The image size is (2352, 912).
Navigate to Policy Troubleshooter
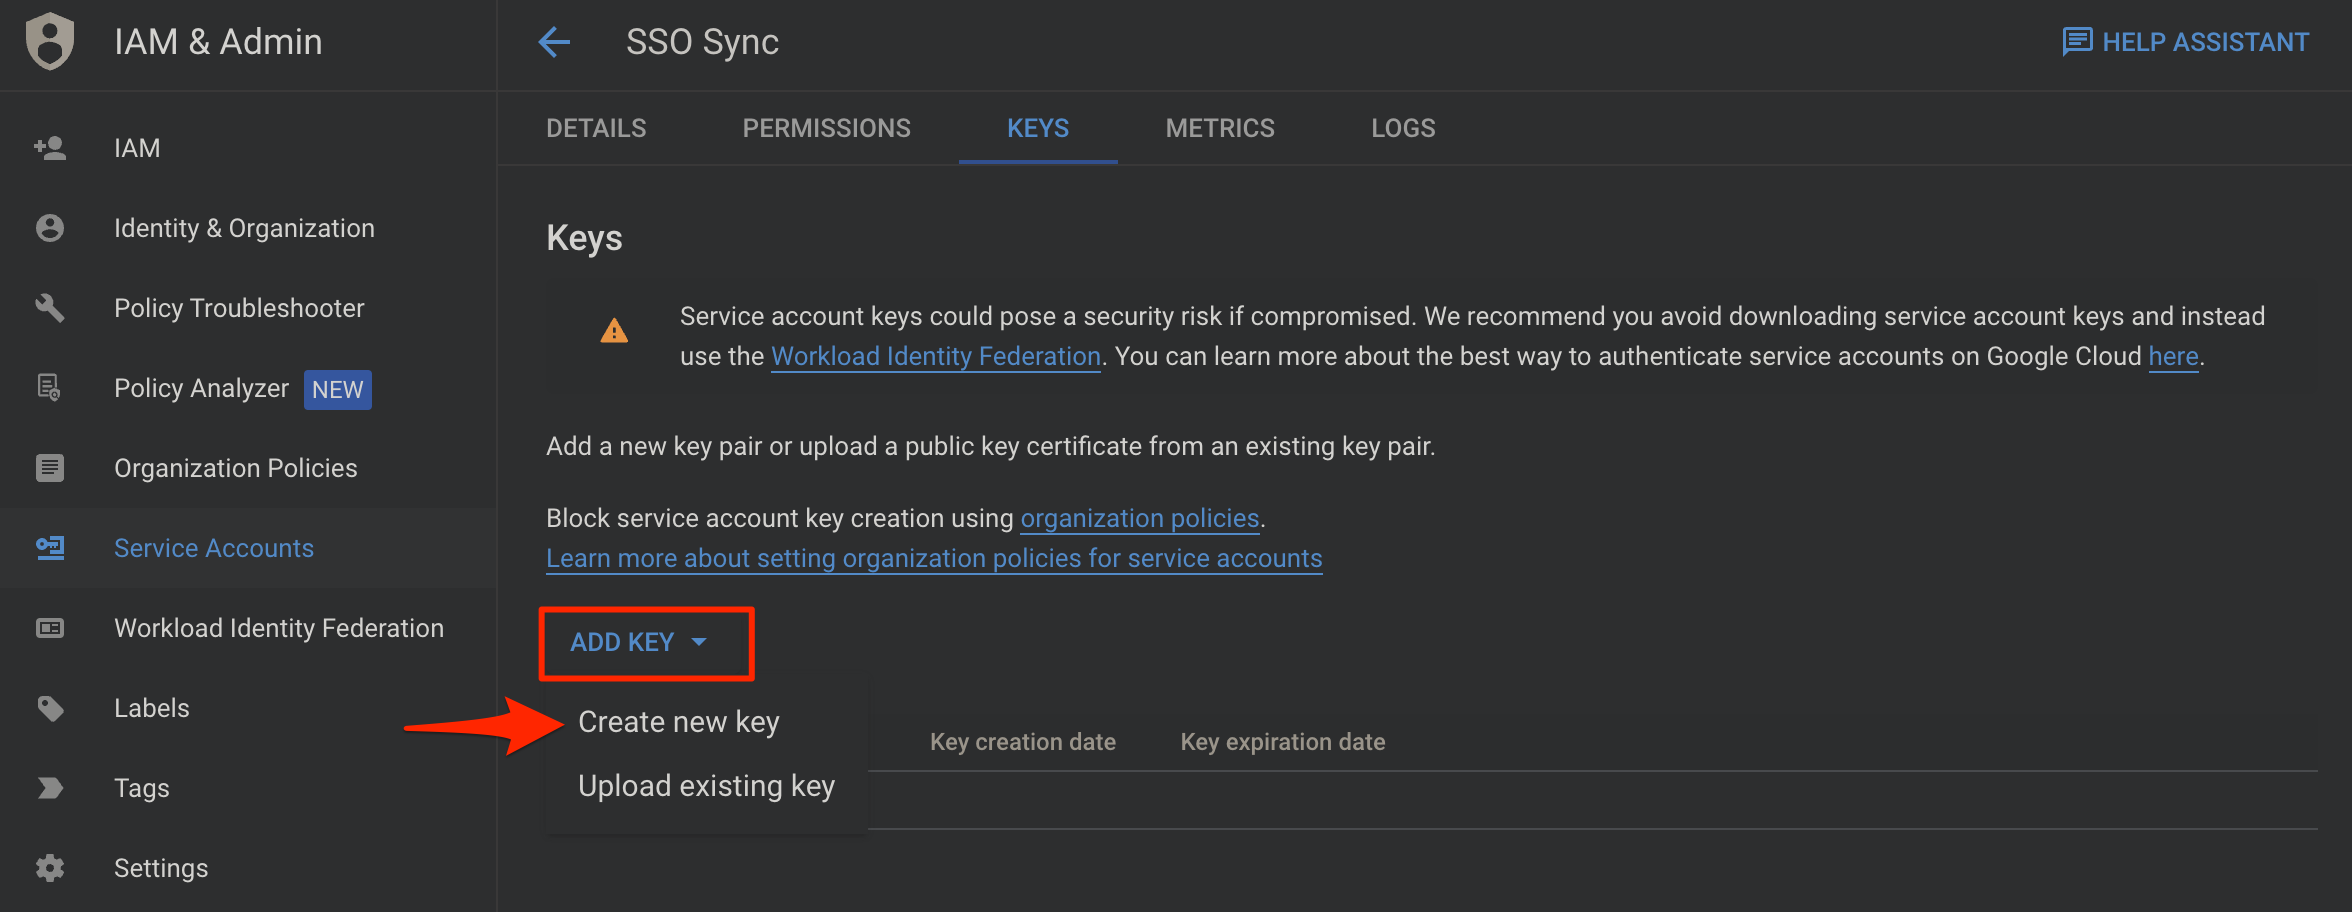[239, 308]
